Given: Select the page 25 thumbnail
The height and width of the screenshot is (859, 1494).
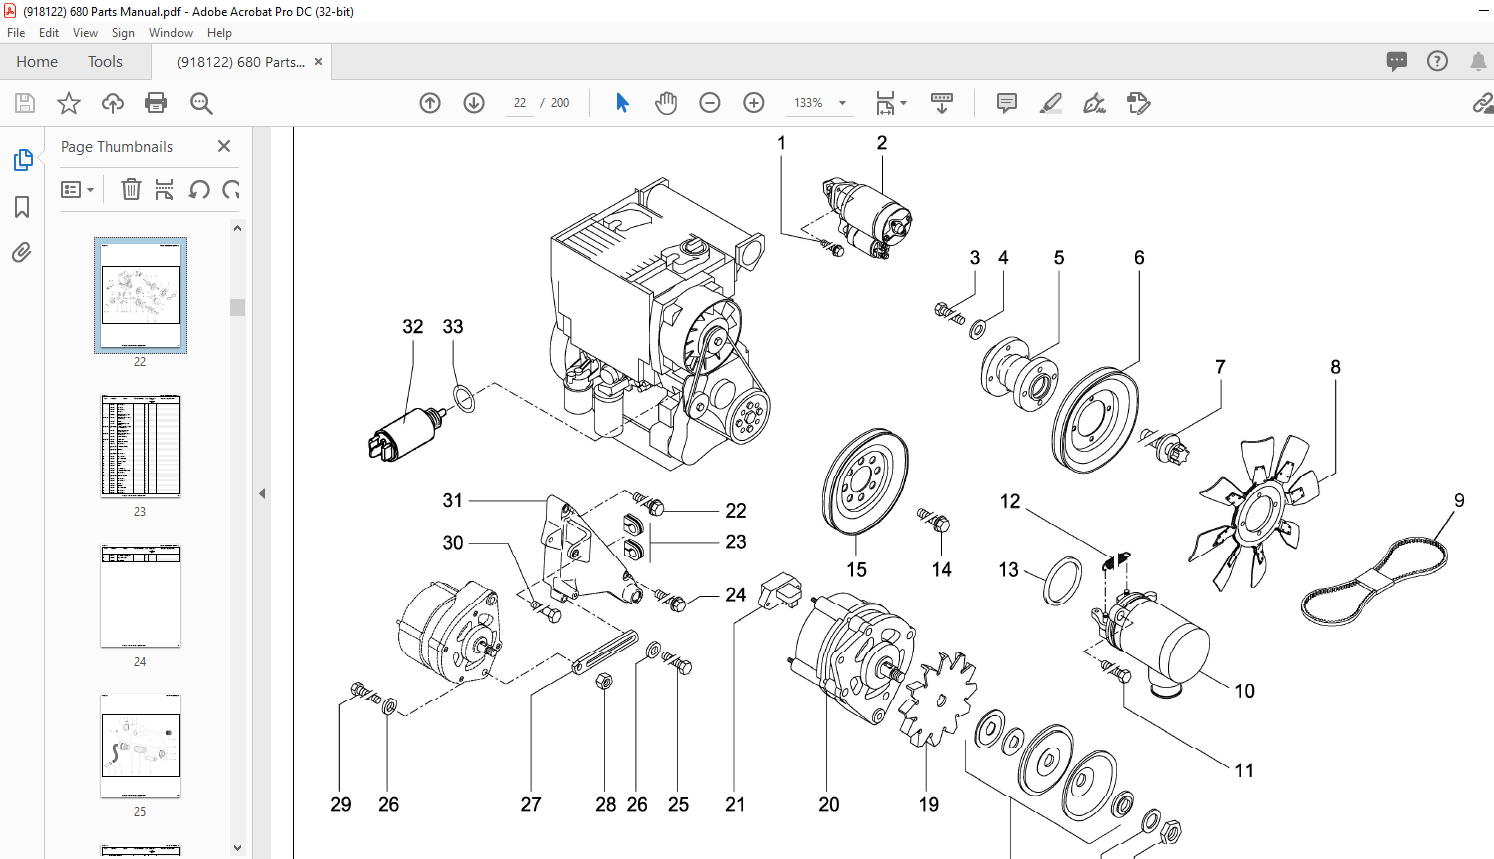Looking at the screenshot, I should pos(140,746).
